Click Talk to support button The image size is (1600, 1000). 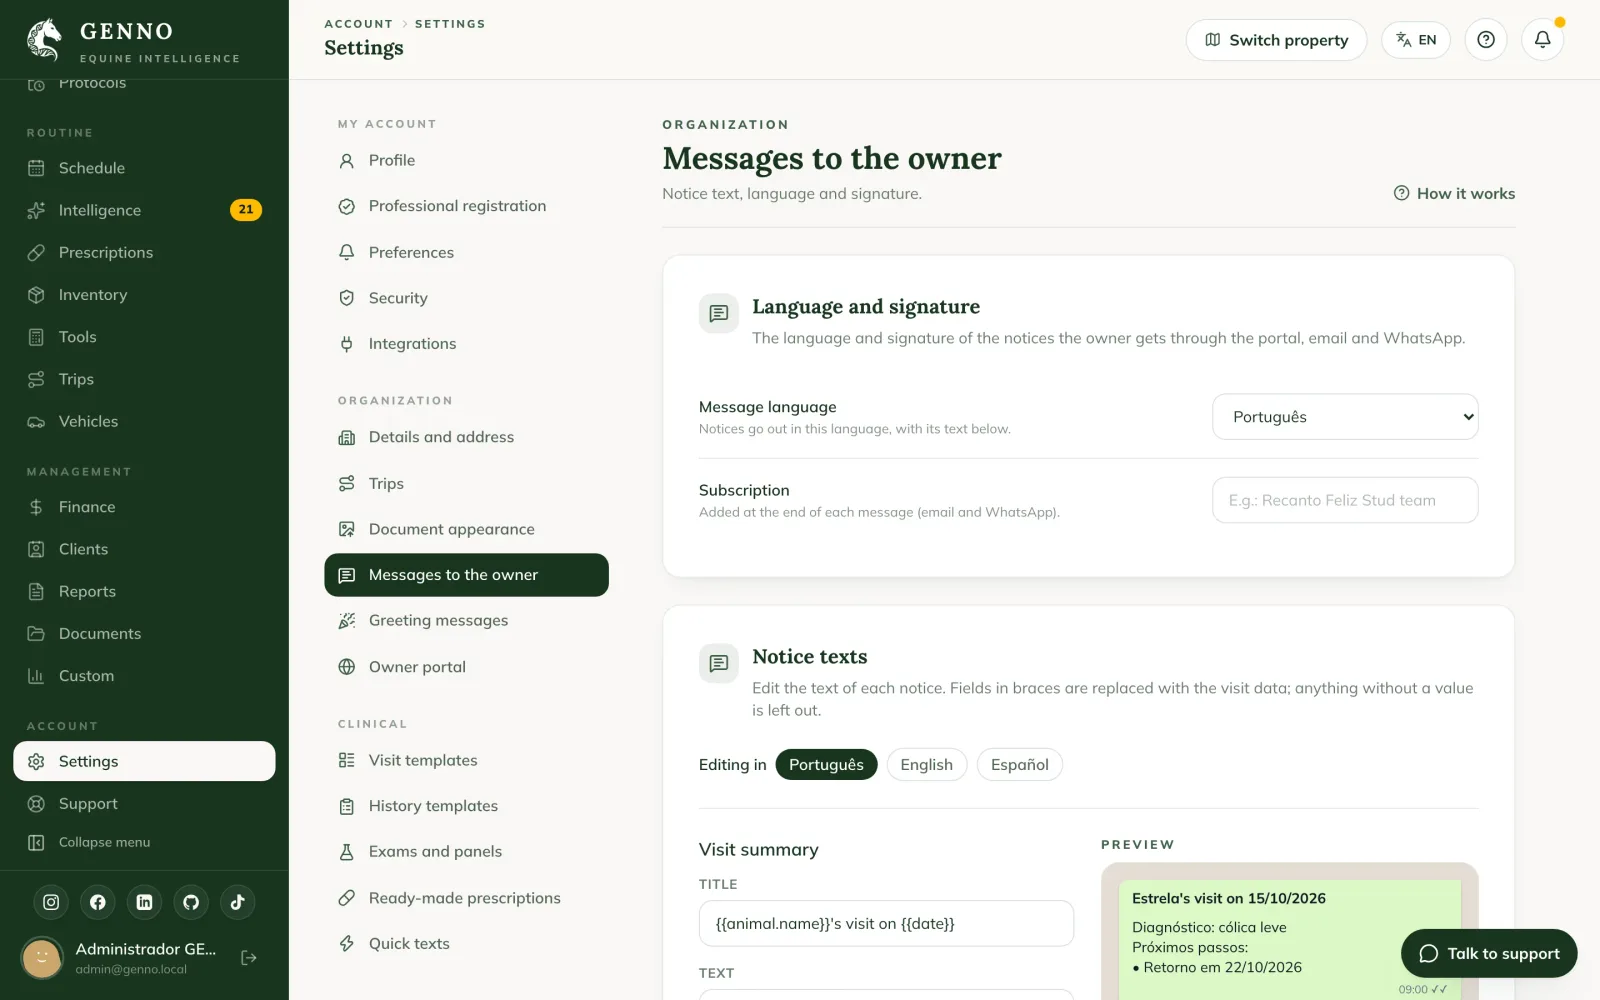coord(1489,954)
